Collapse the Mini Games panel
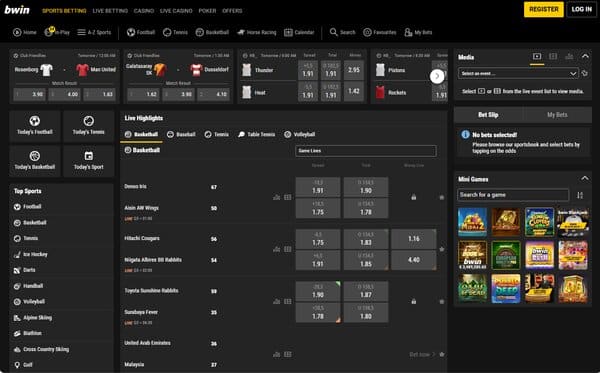The height and width of the screenshot is (373, 600). pyautogui.click(x=585, y=178)
